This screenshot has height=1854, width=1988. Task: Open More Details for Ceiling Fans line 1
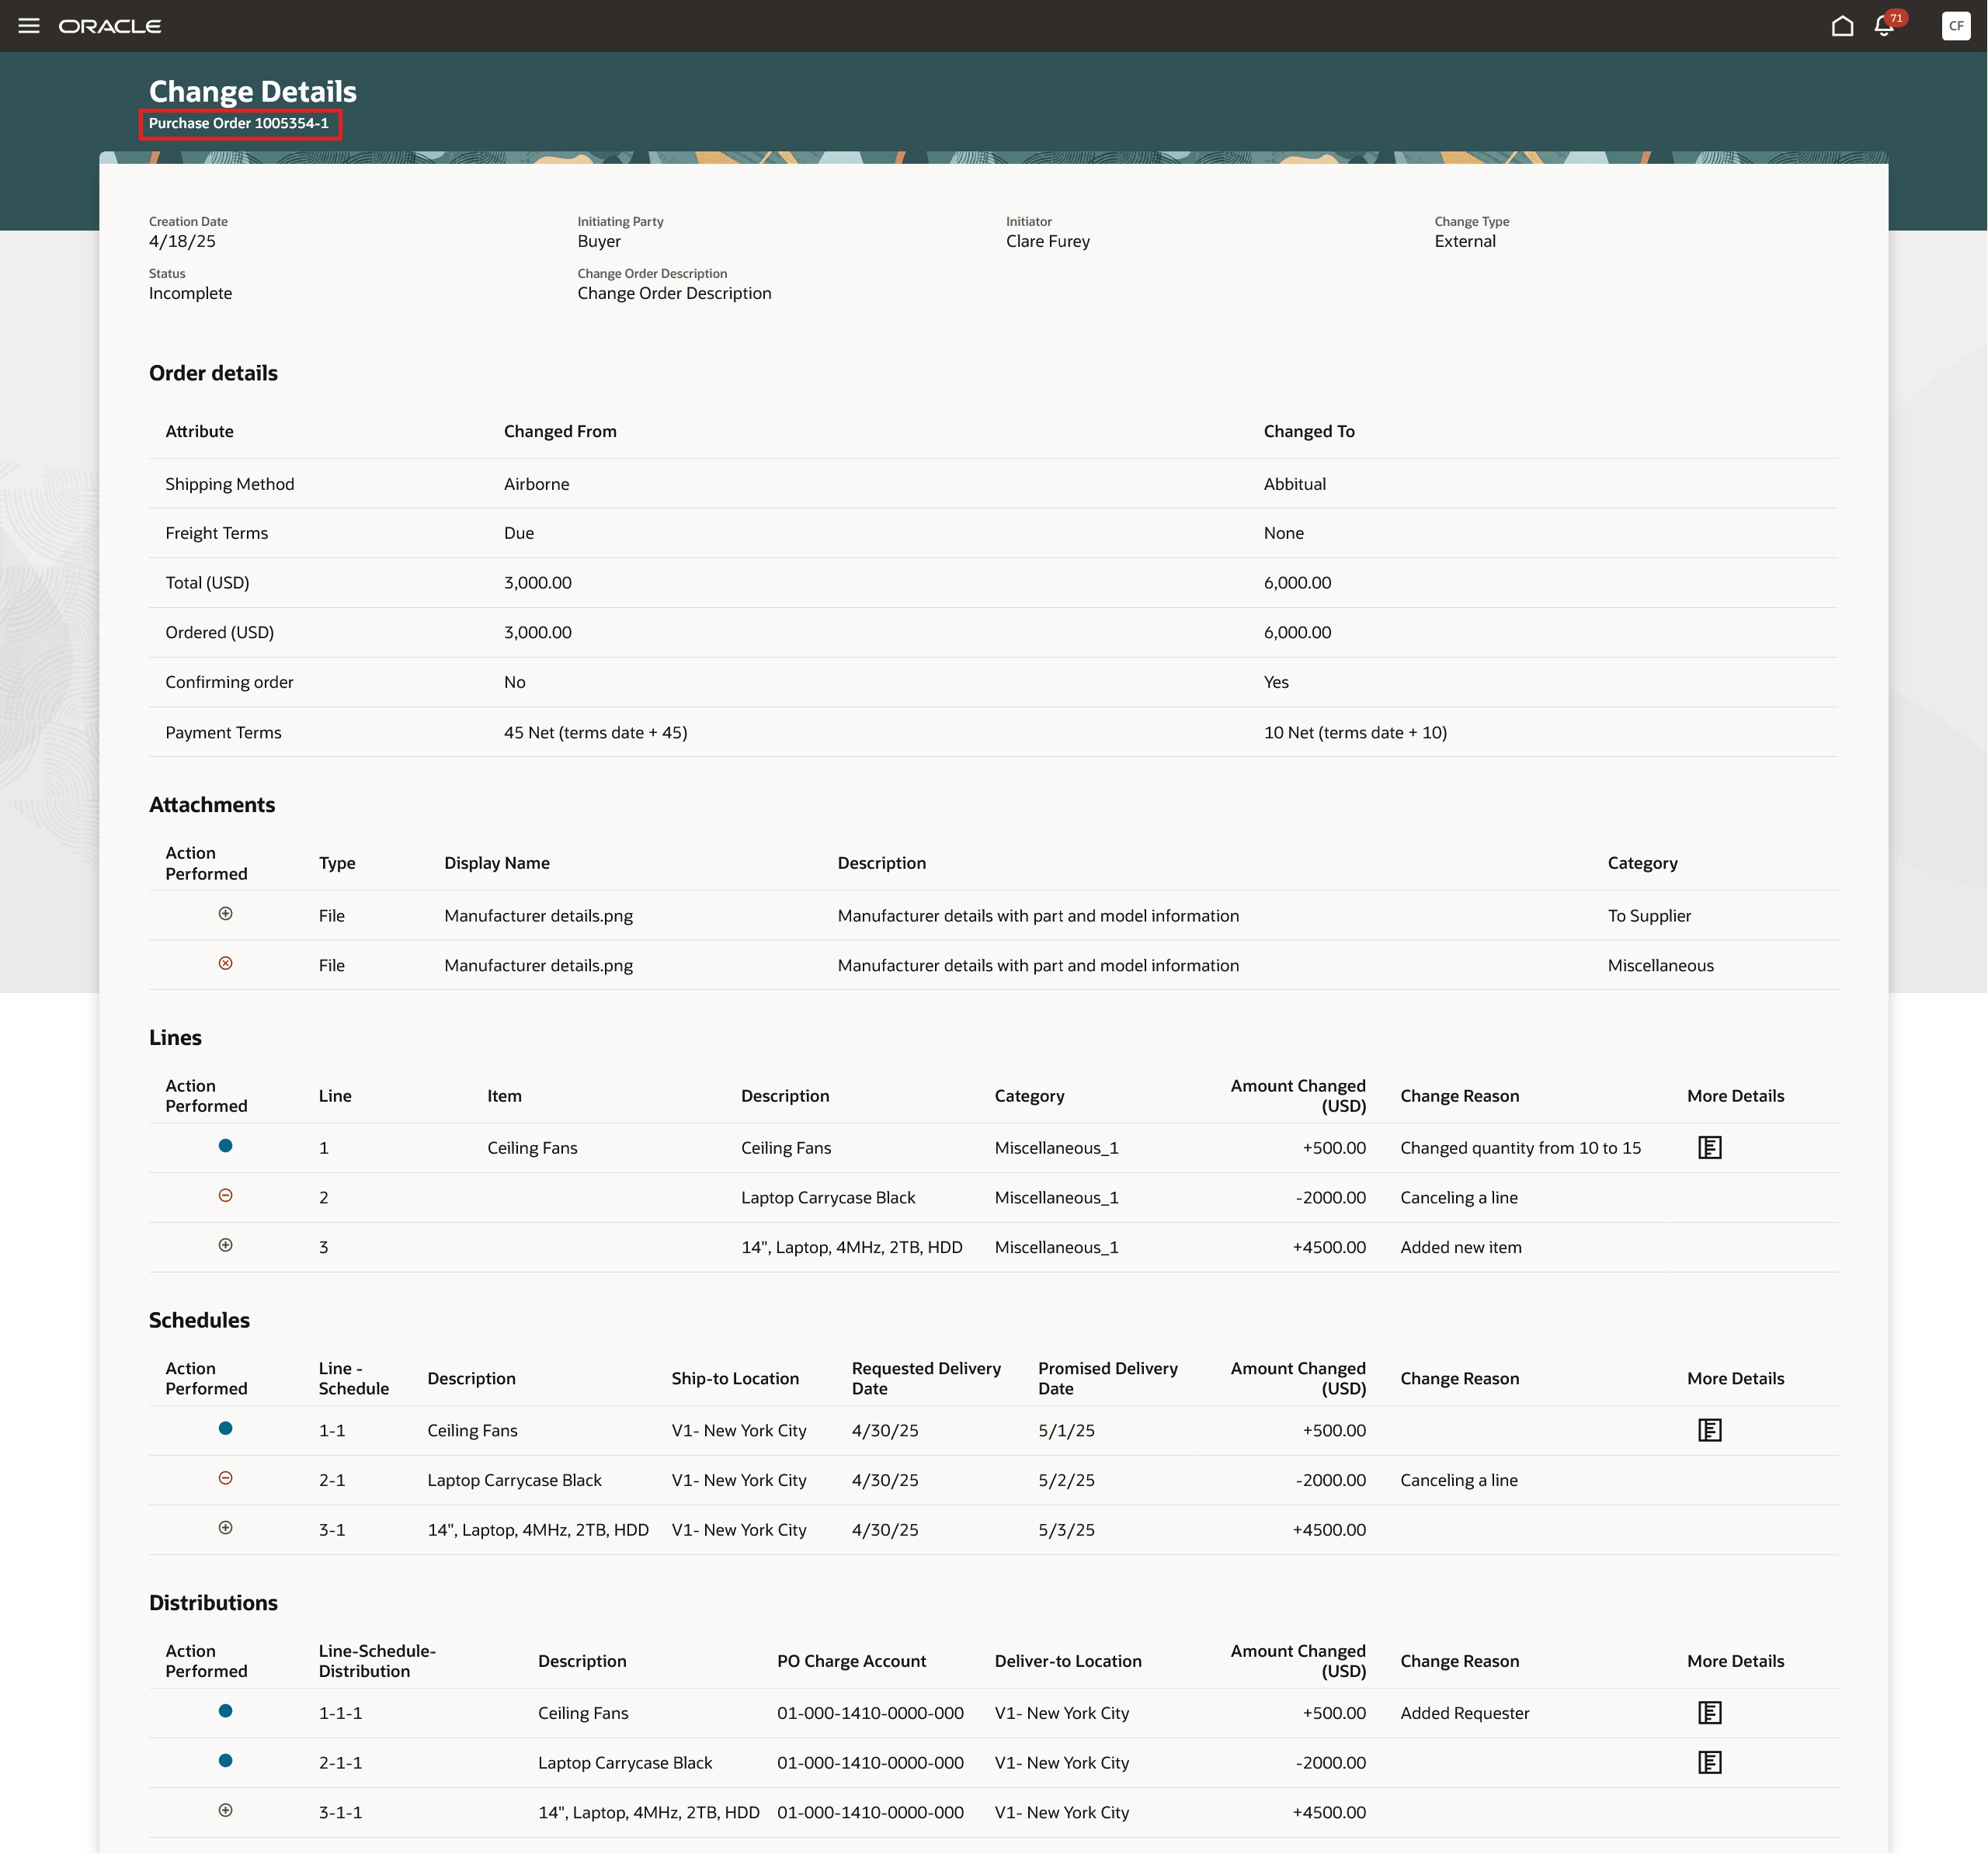(1710, 1147)
